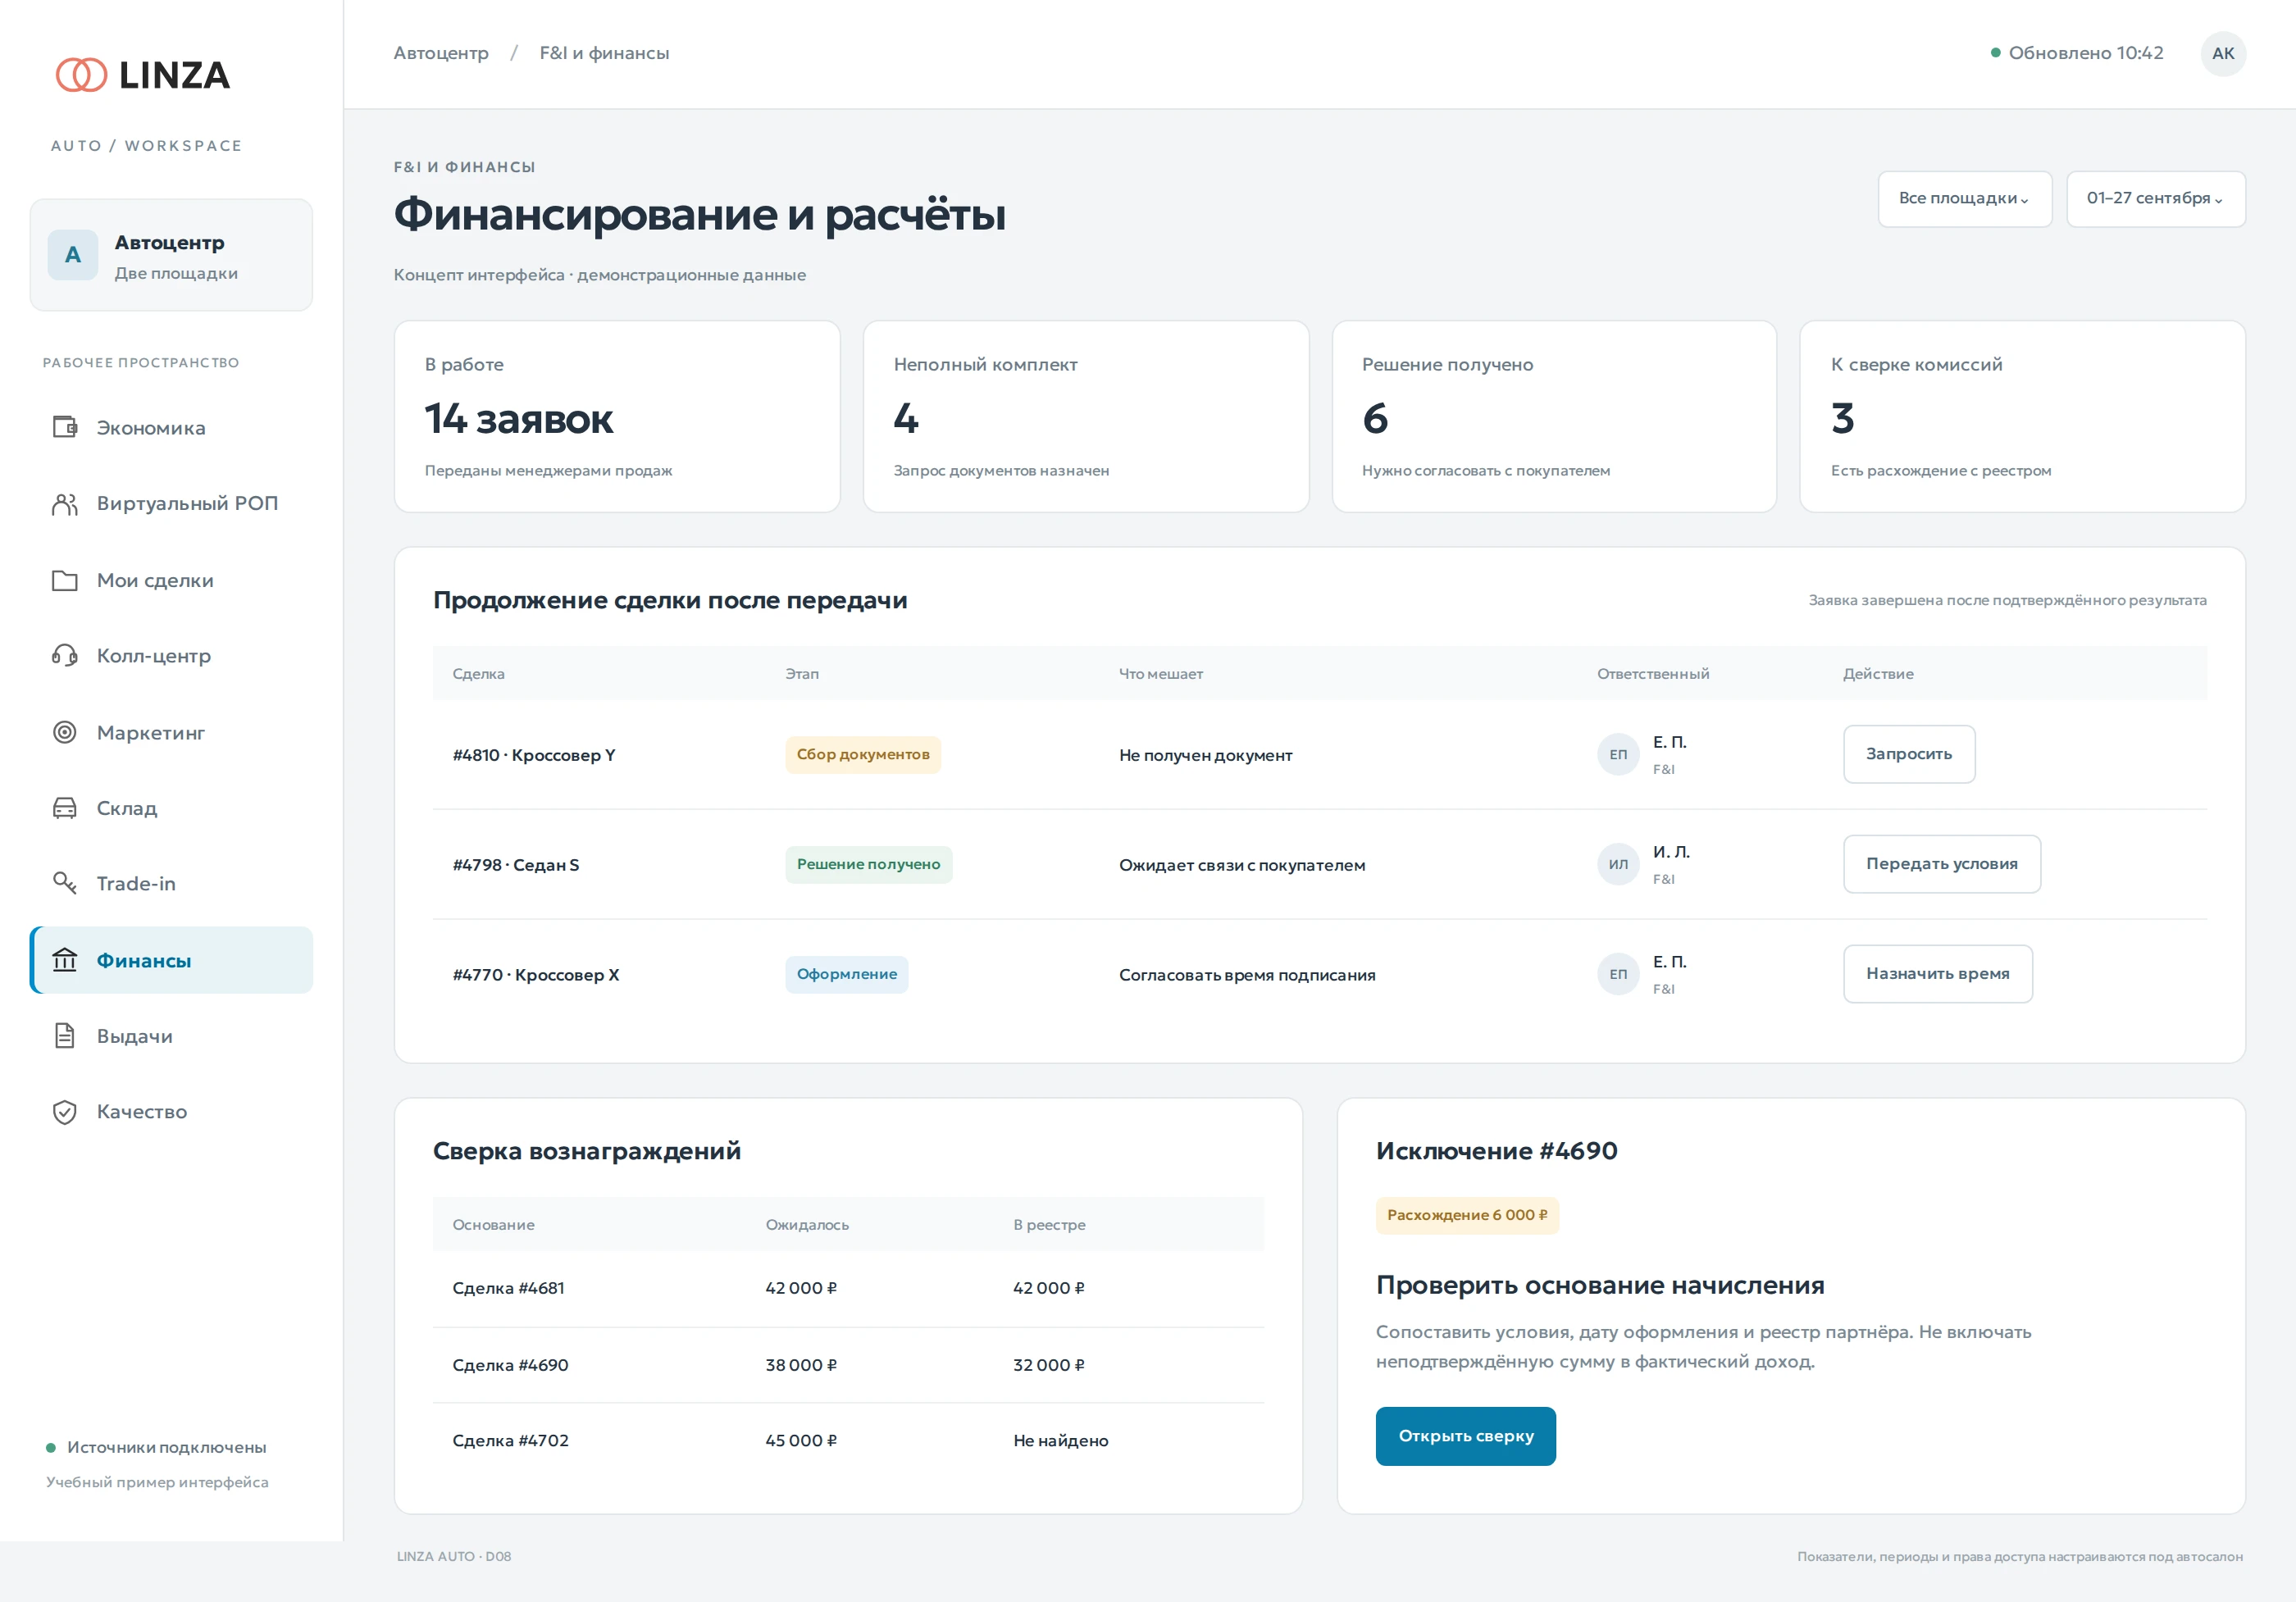Click the Финансы bank icon
This screenshot has height=1602, width=2296.
tap(65, 961)
